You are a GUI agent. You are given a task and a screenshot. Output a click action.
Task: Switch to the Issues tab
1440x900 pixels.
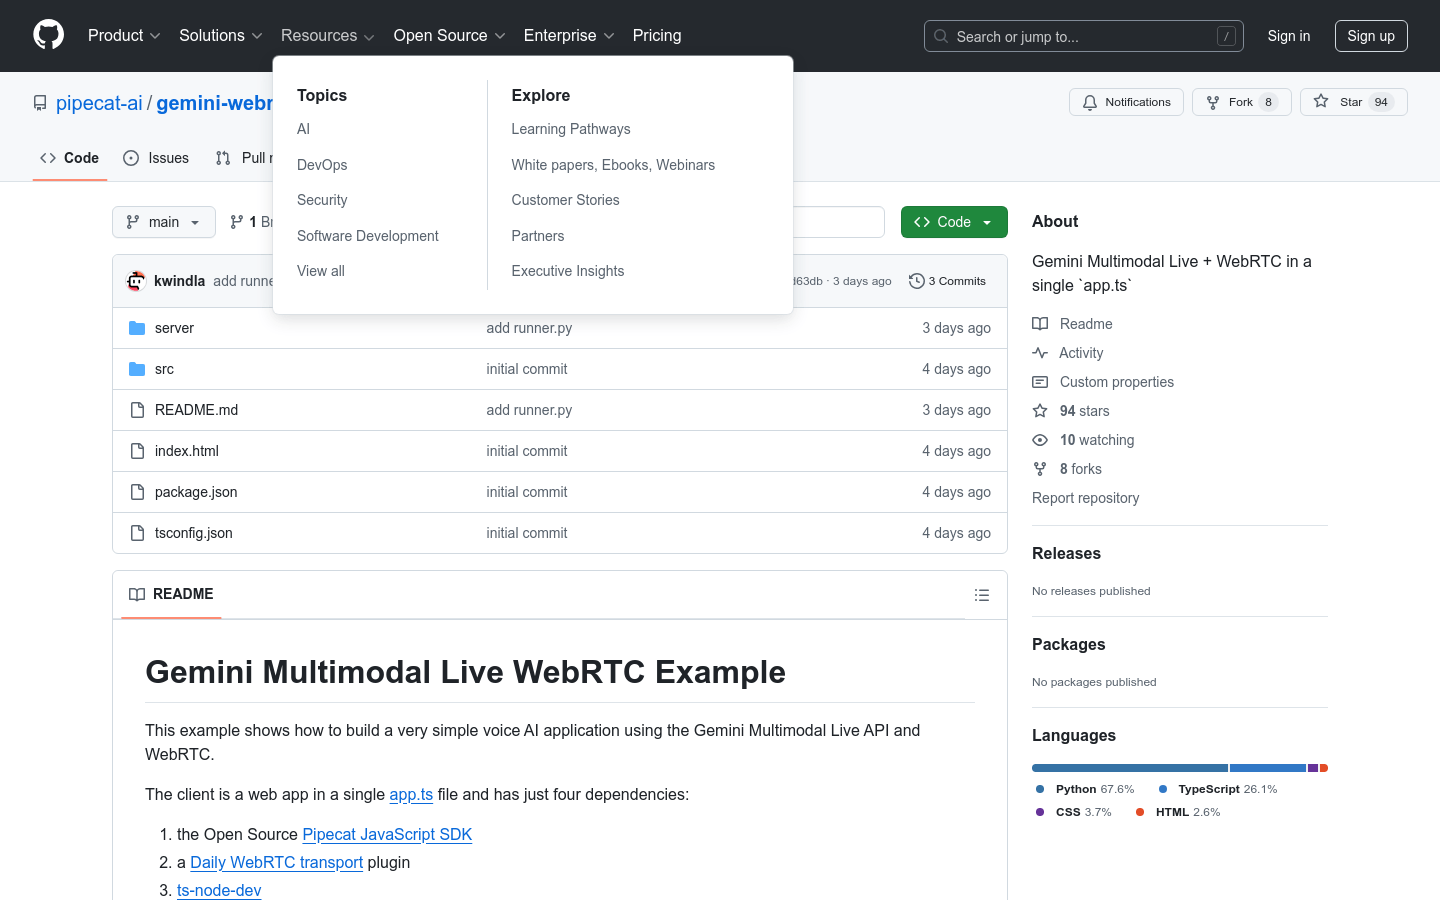point(156,158)
